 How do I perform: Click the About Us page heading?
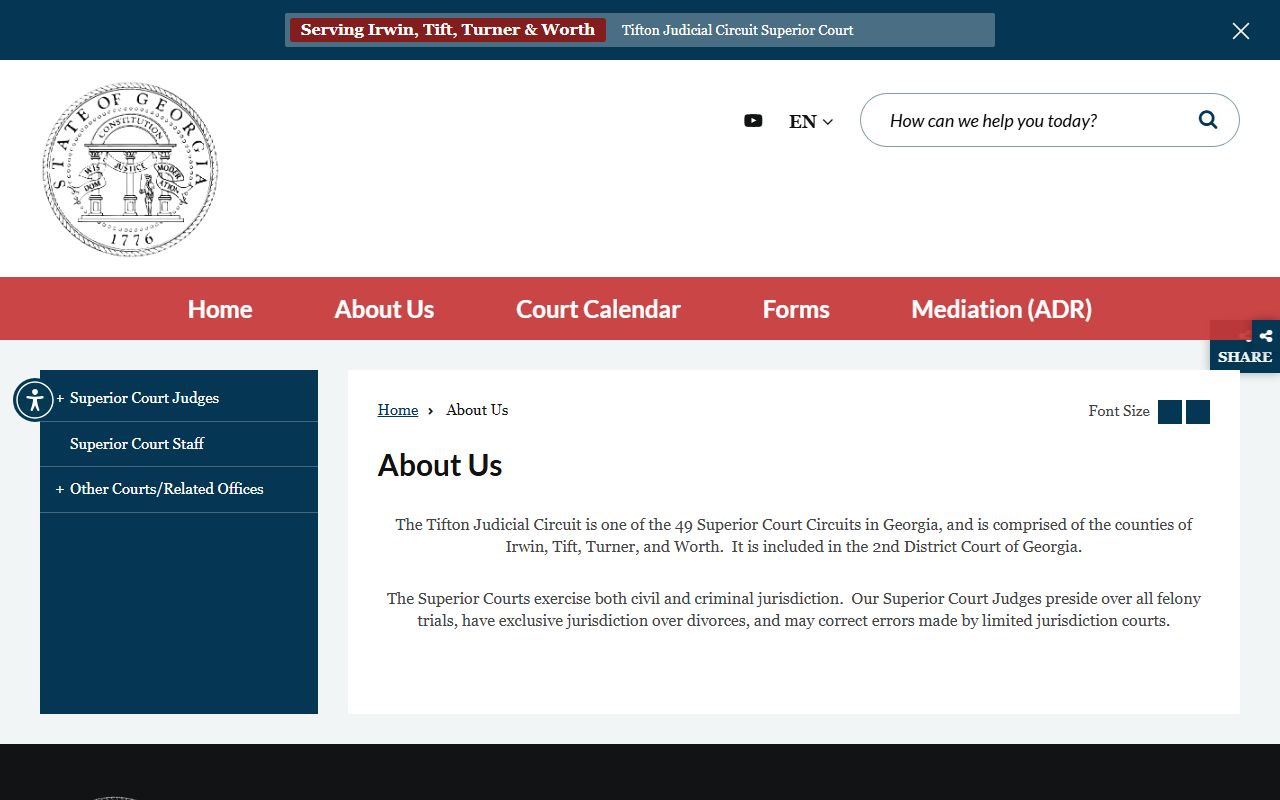pos(440,465)
